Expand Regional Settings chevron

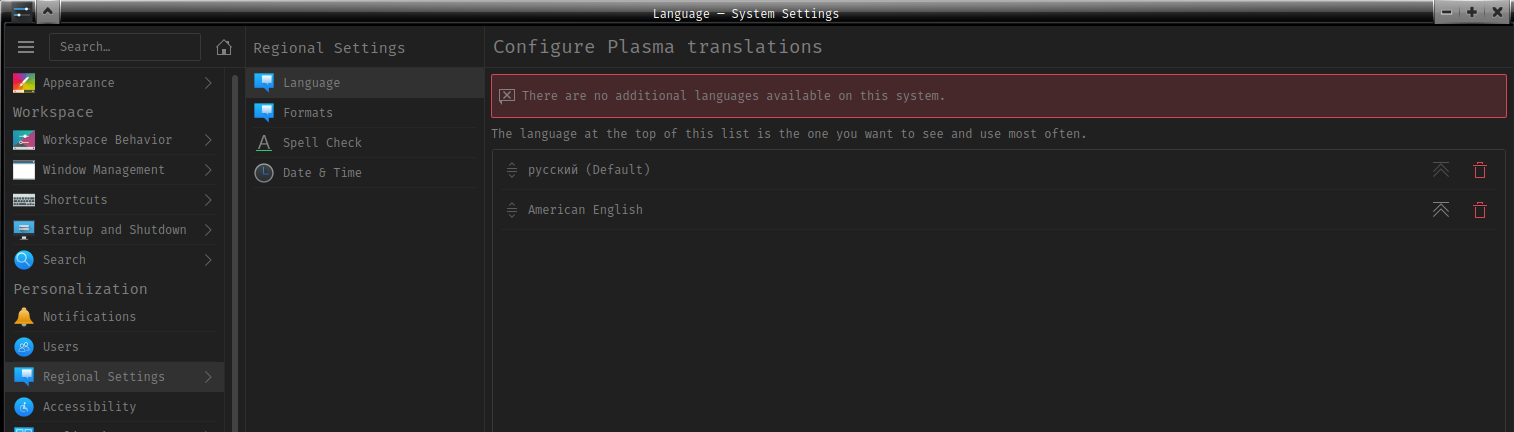[208, 377]
